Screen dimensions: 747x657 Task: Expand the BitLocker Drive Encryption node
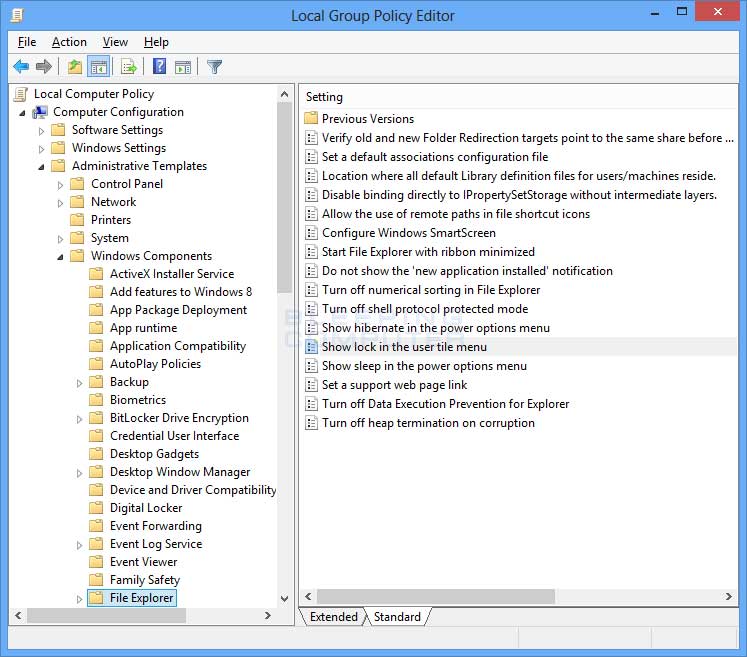point(80,419)
